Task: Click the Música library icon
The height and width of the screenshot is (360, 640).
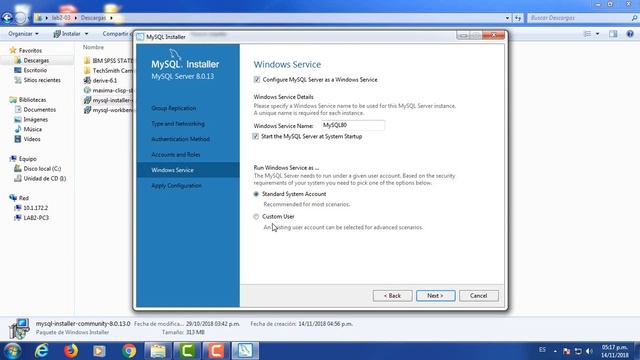Action: click(18, 129)
